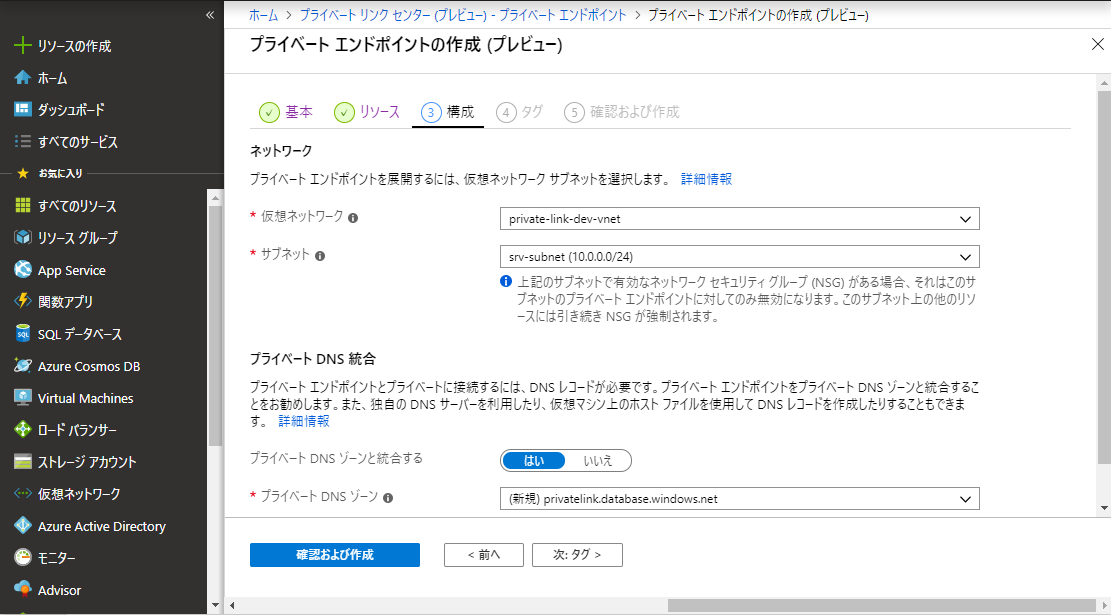Click ホーム in the breadcrumb
Image resolution: width=1111 pixels, height=615 pixels.
(263, 15)
